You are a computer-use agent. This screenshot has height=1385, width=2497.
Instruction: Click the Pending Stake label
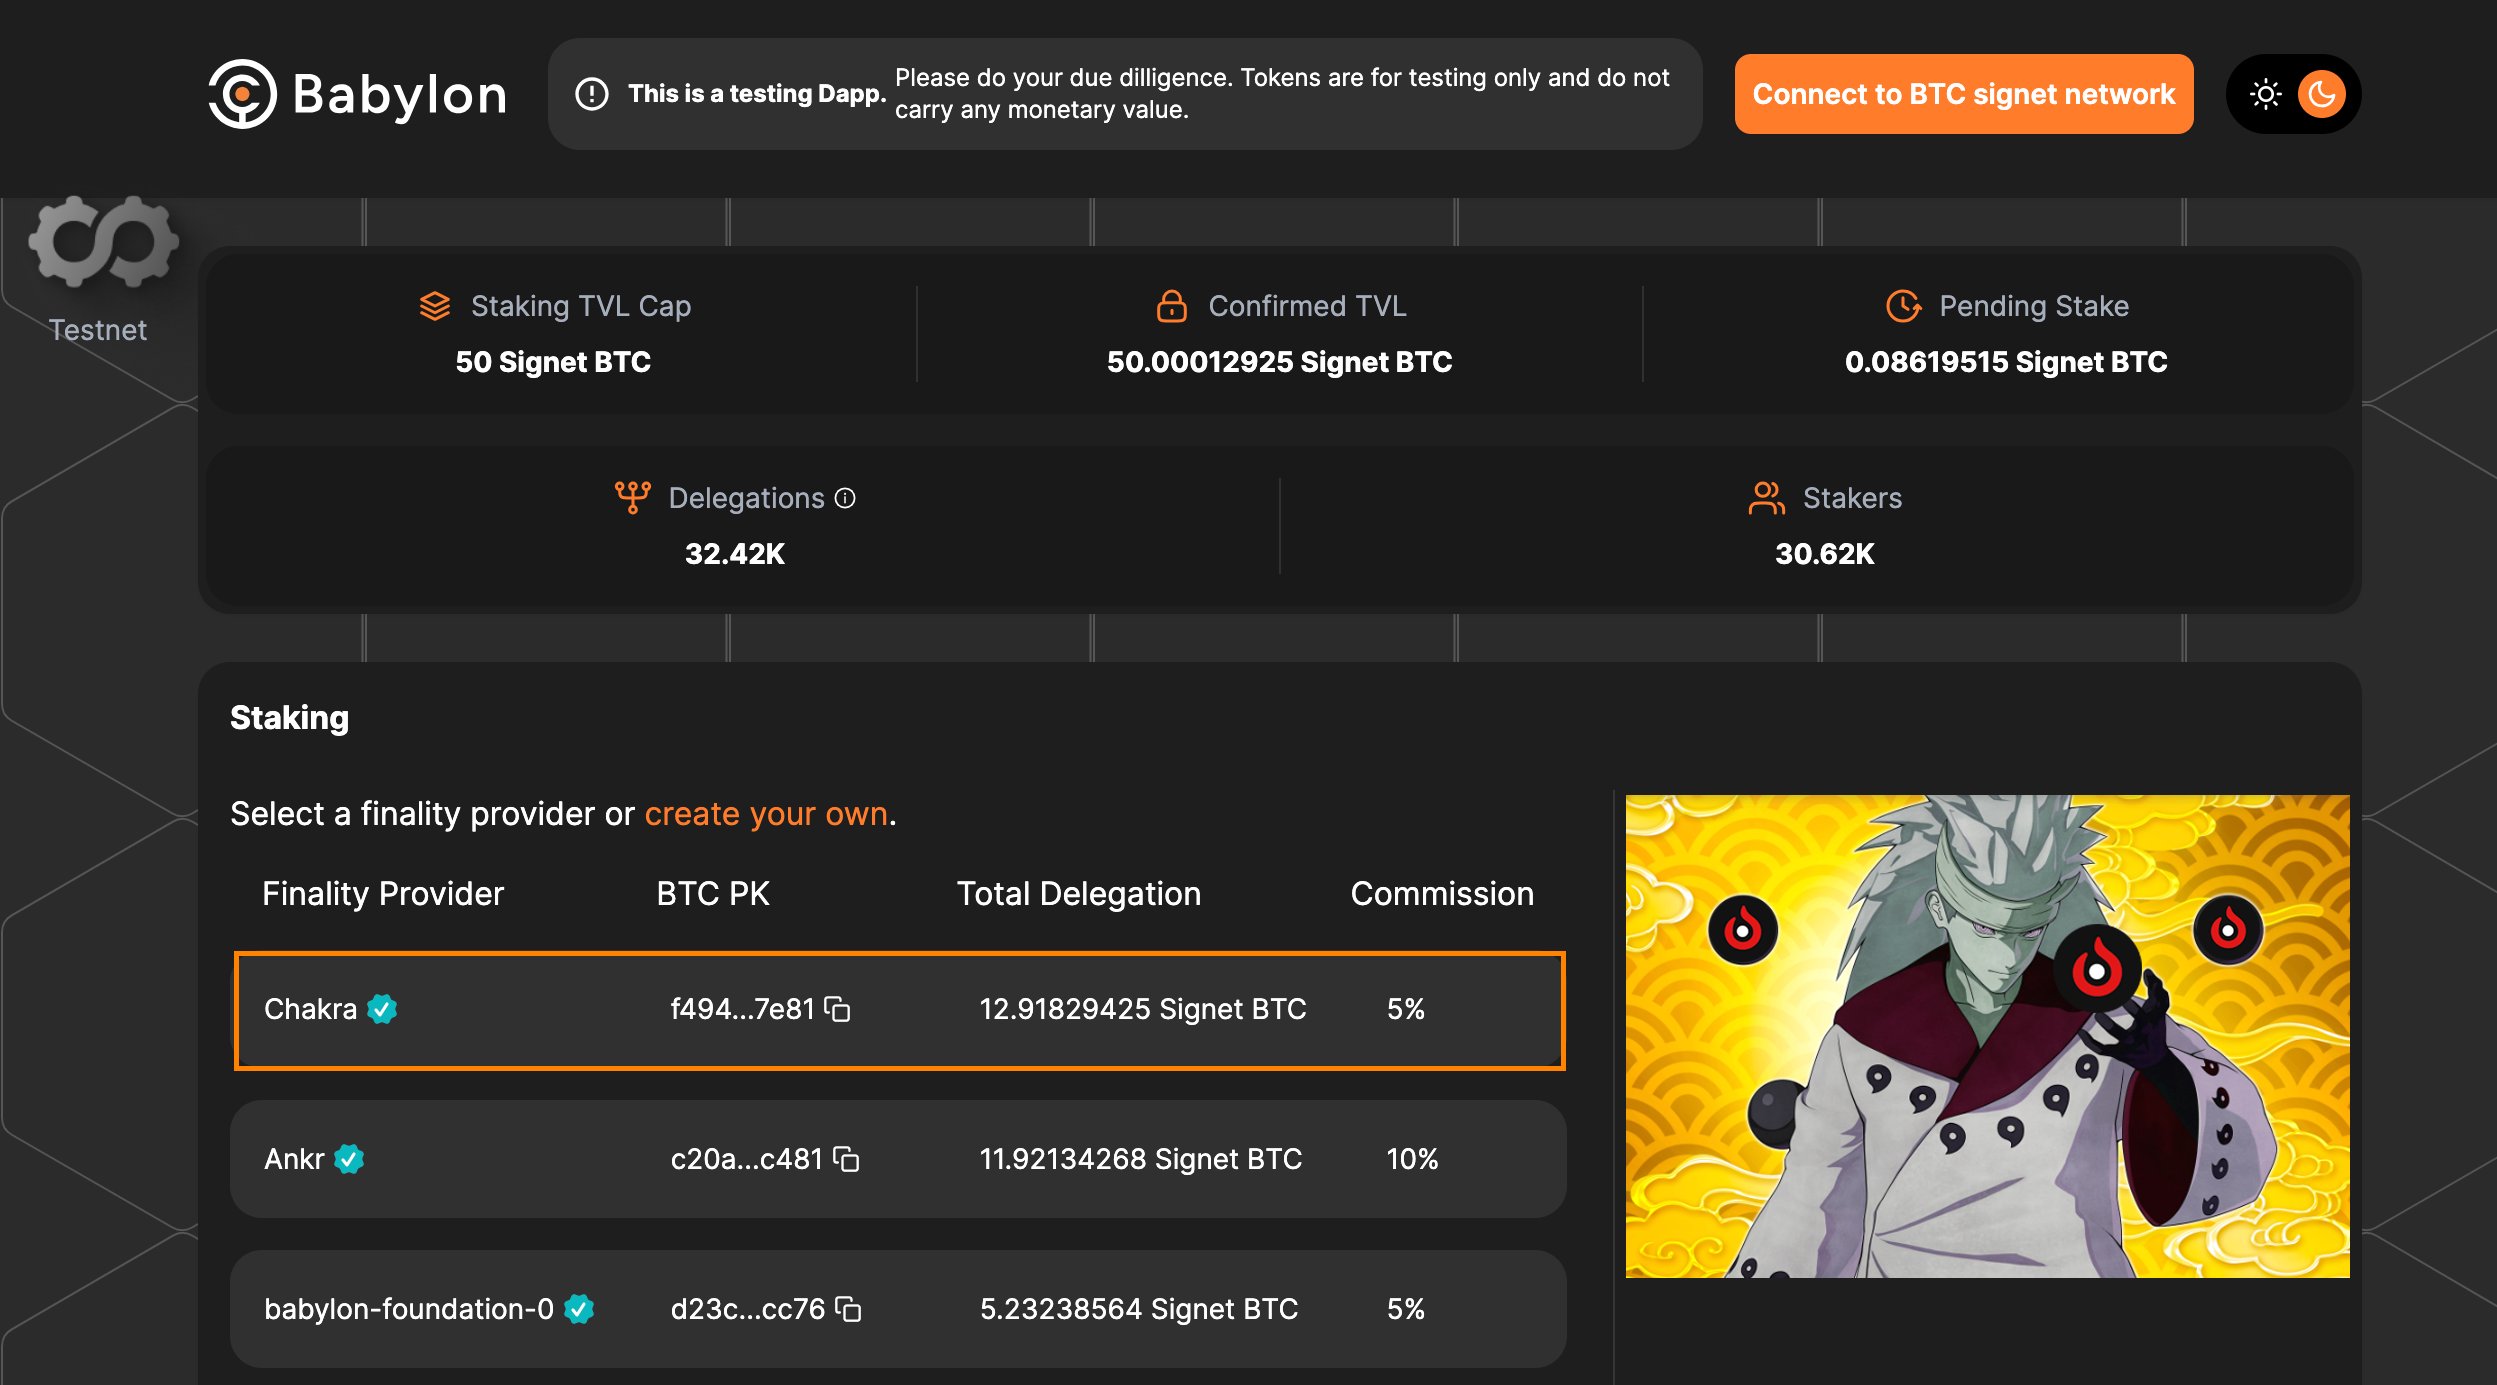[x=2034, y=306]
